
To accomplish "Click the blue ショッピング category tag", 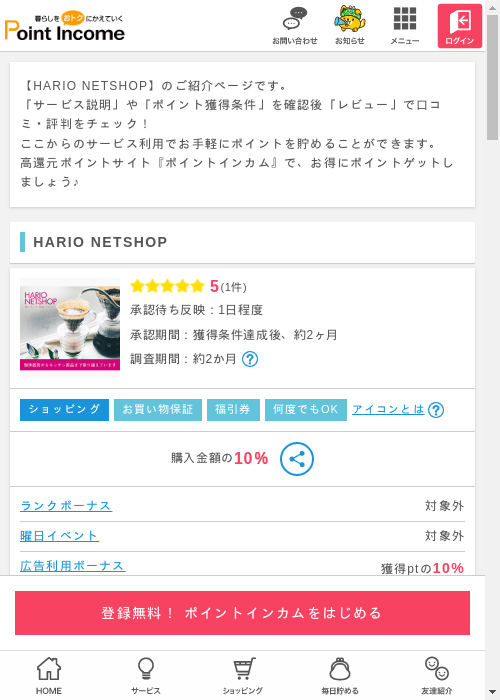I will coord(64,410).
